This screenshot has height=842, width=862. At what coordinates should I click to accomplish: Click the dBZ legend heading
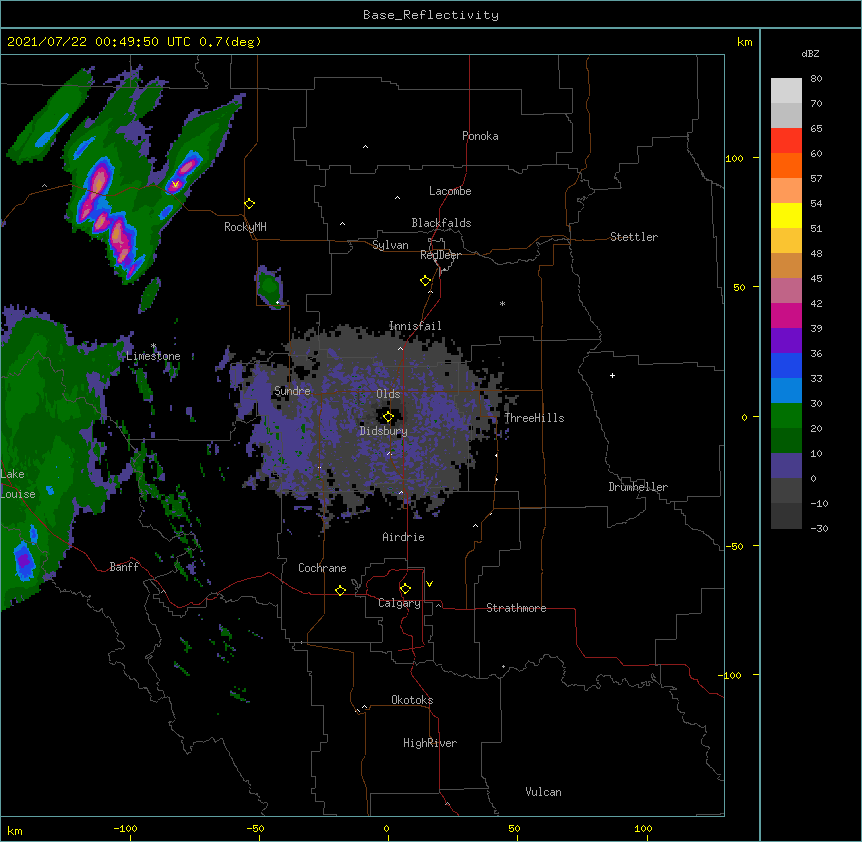click(810, 54)
